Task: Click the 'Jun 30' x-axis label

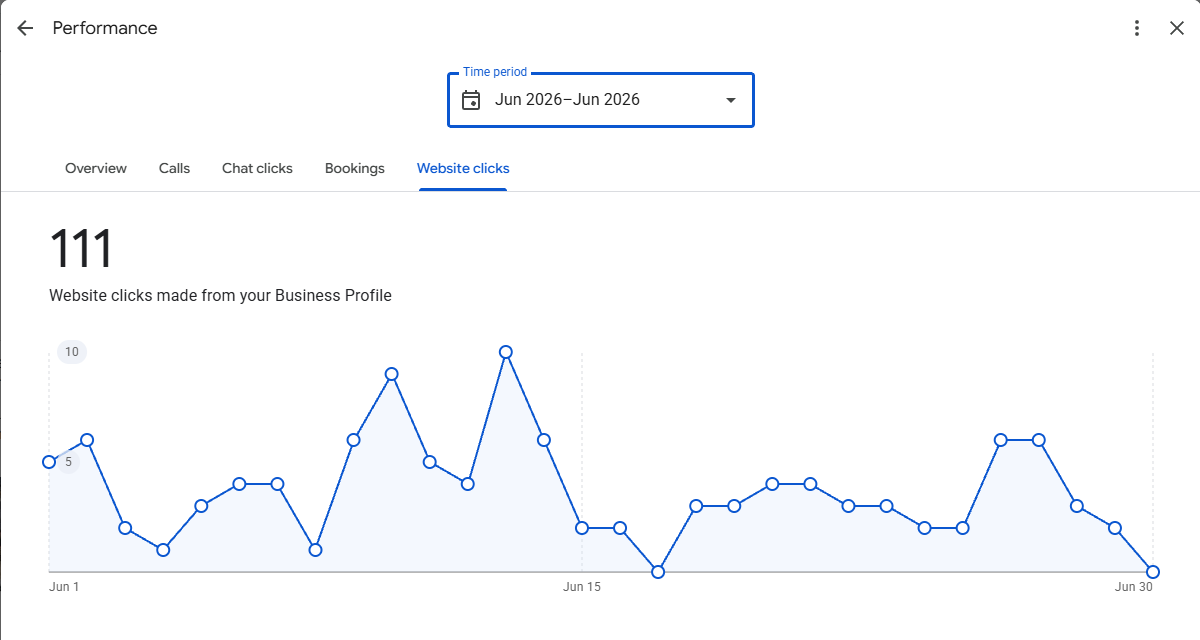Action: pos(1134,587)
